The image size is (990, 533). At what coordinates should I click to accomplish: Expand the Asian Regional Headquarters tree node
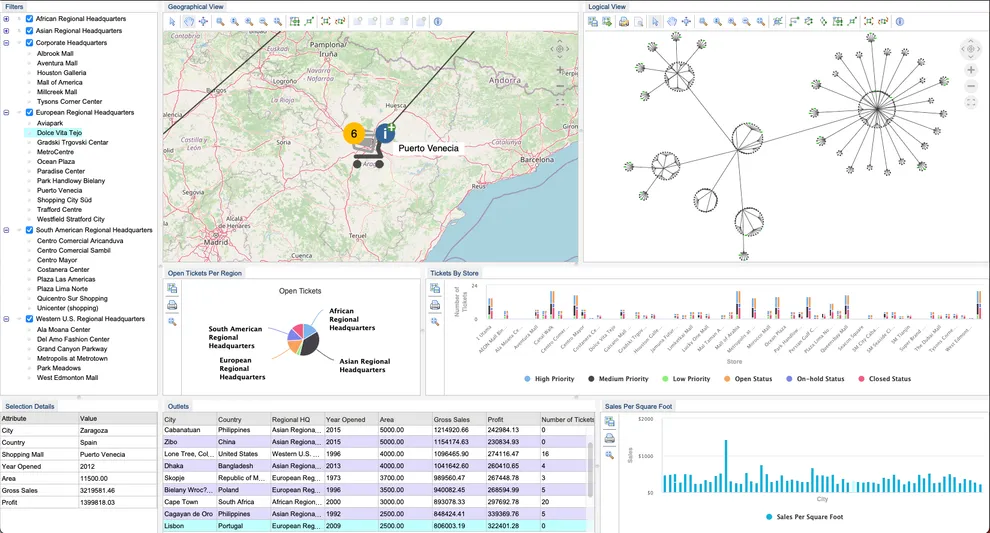(x=7, y=31)
